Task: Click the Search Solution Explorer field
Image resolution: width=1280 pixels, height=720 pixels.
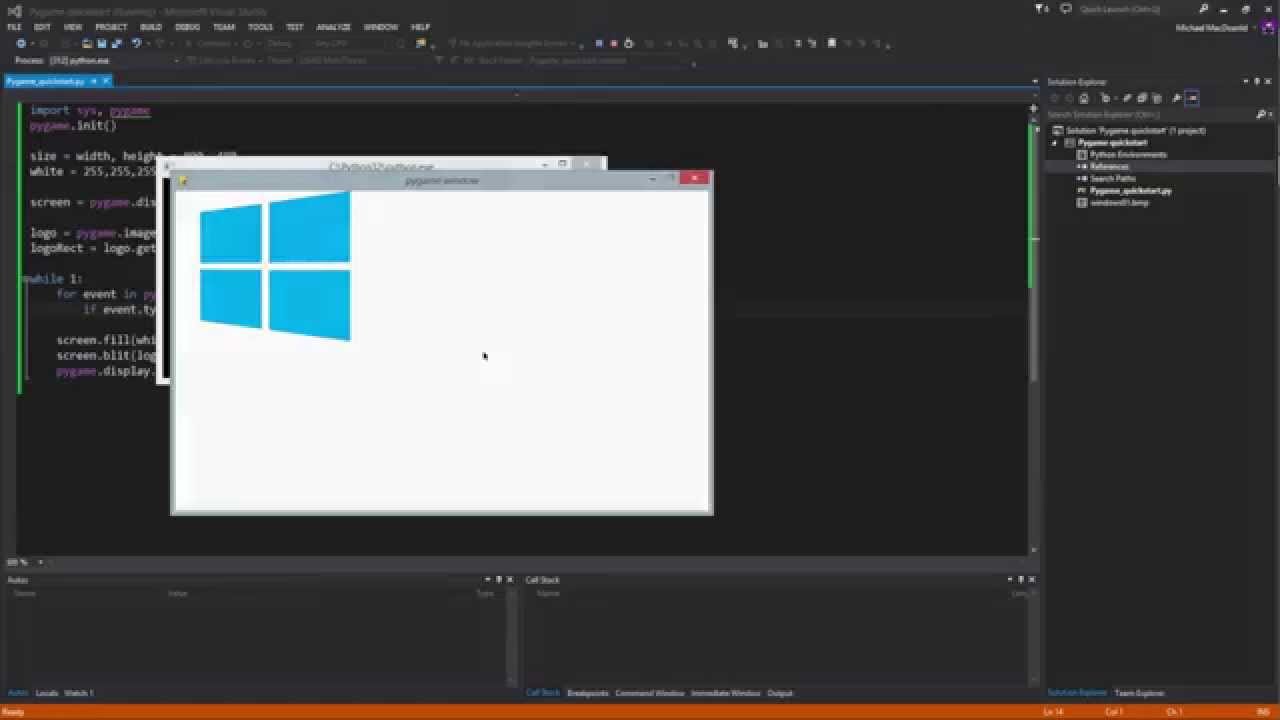Action: 1150,115
